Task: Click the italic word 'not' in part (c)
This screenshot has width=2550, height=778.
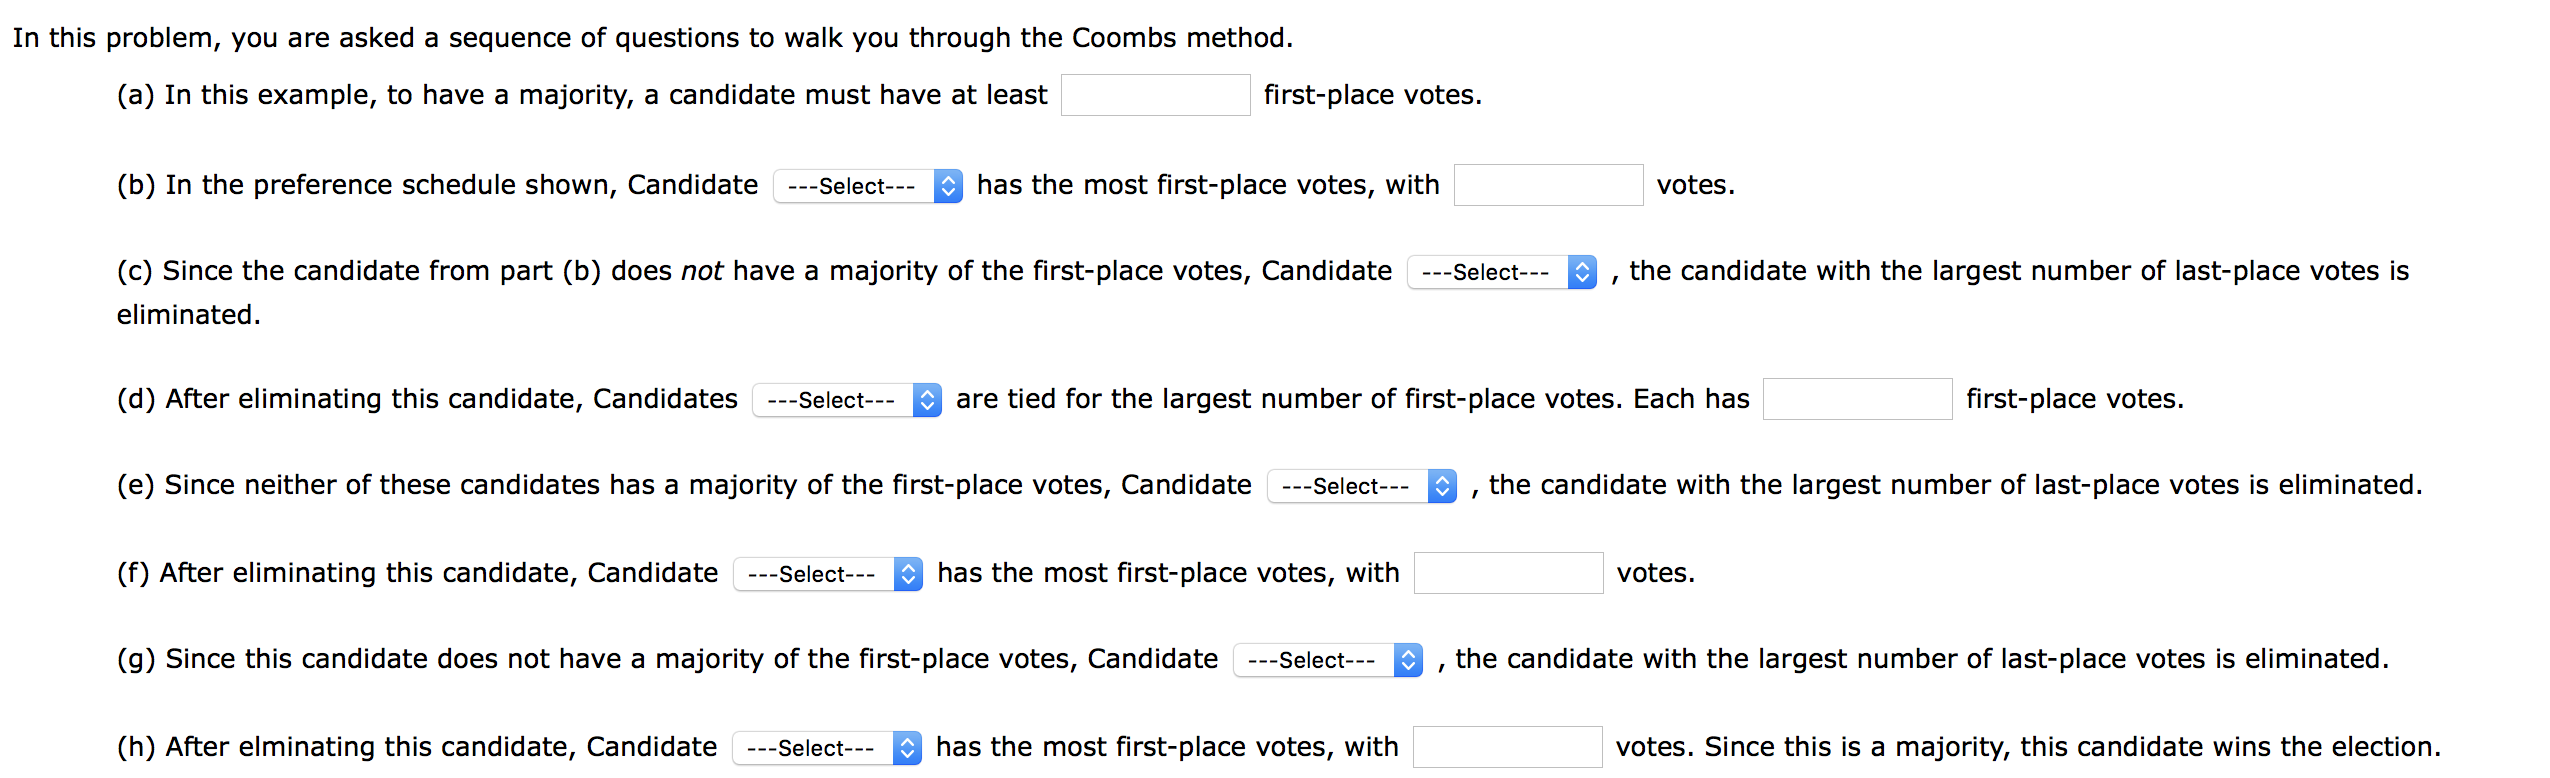Action: (x=701, y=271)
